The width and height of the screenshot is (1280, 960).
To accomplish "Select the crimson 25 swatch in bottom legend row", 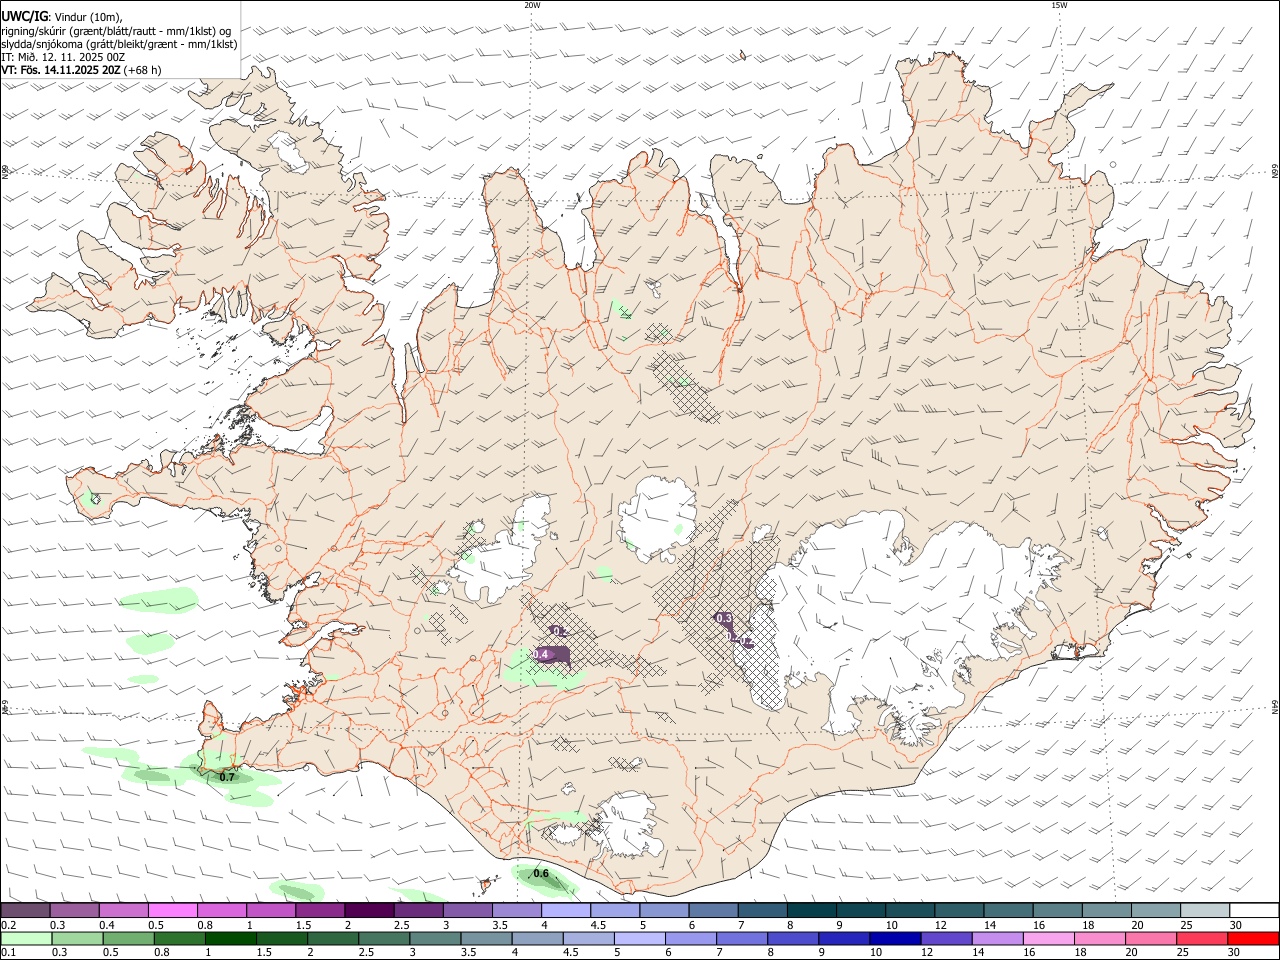I will pos(1202,939).
